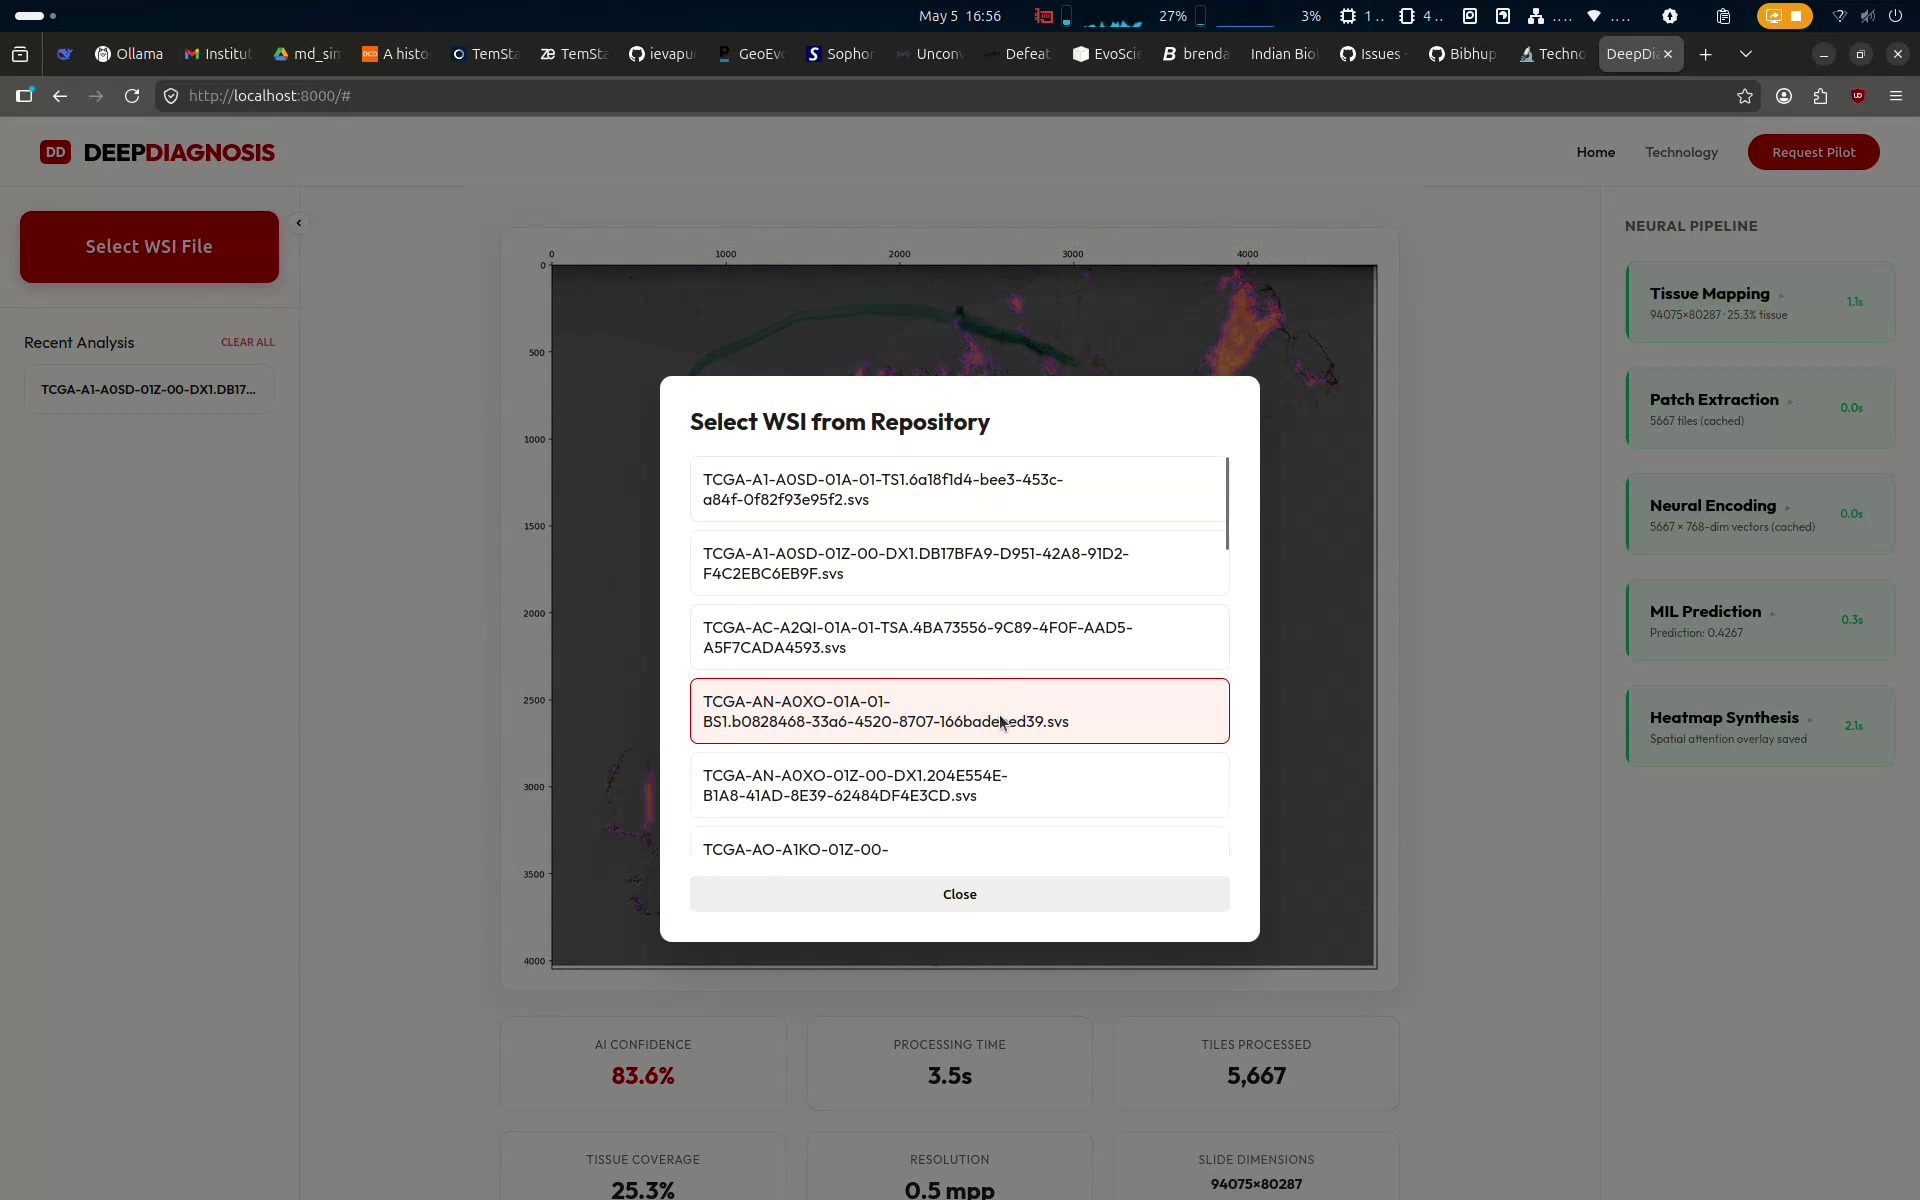
Task: Switch to the Indian Bio tab
Action: 1283,54
